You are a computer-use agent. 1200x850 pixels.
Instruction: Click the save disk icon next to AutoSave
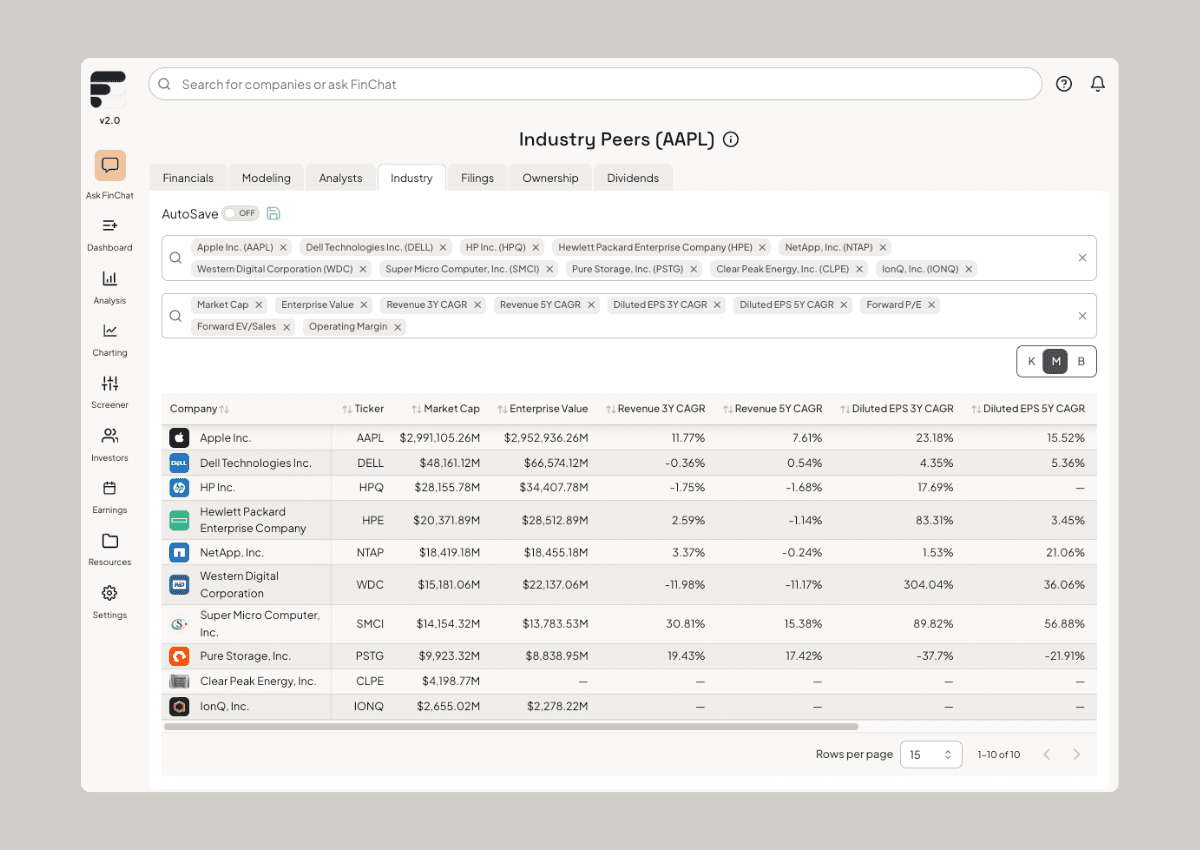coord(274,213)
